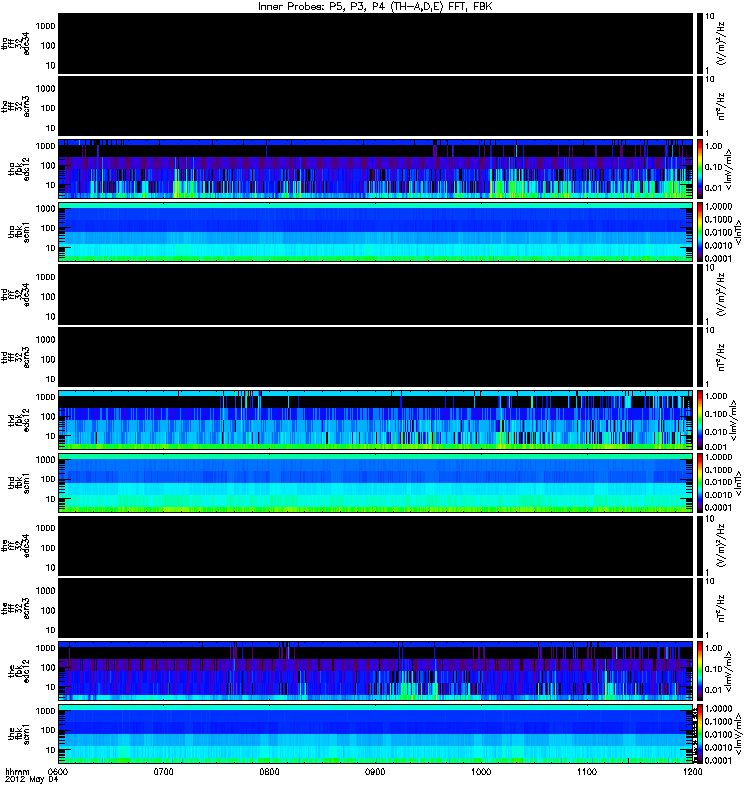
Task: Click the 1100 time axis label
Action: click(587, 771)
